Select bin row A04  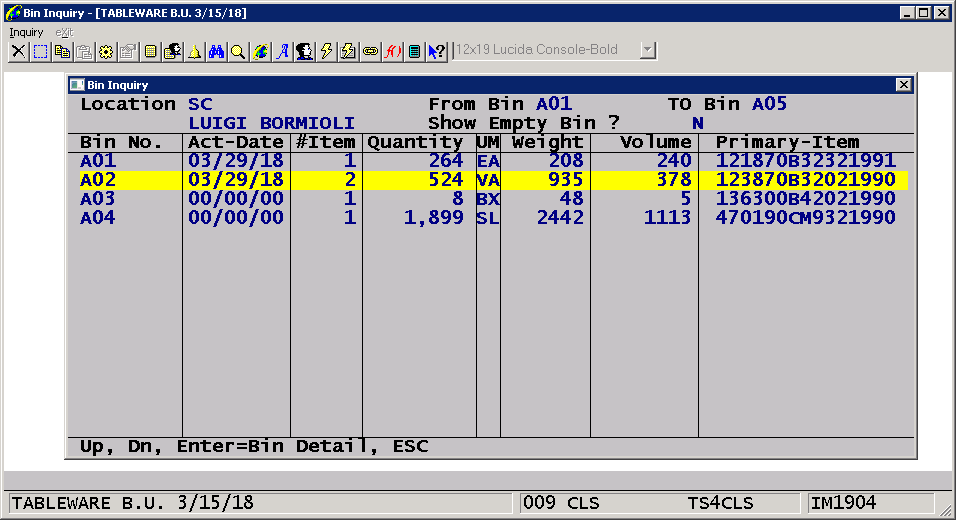click(494, 218)
